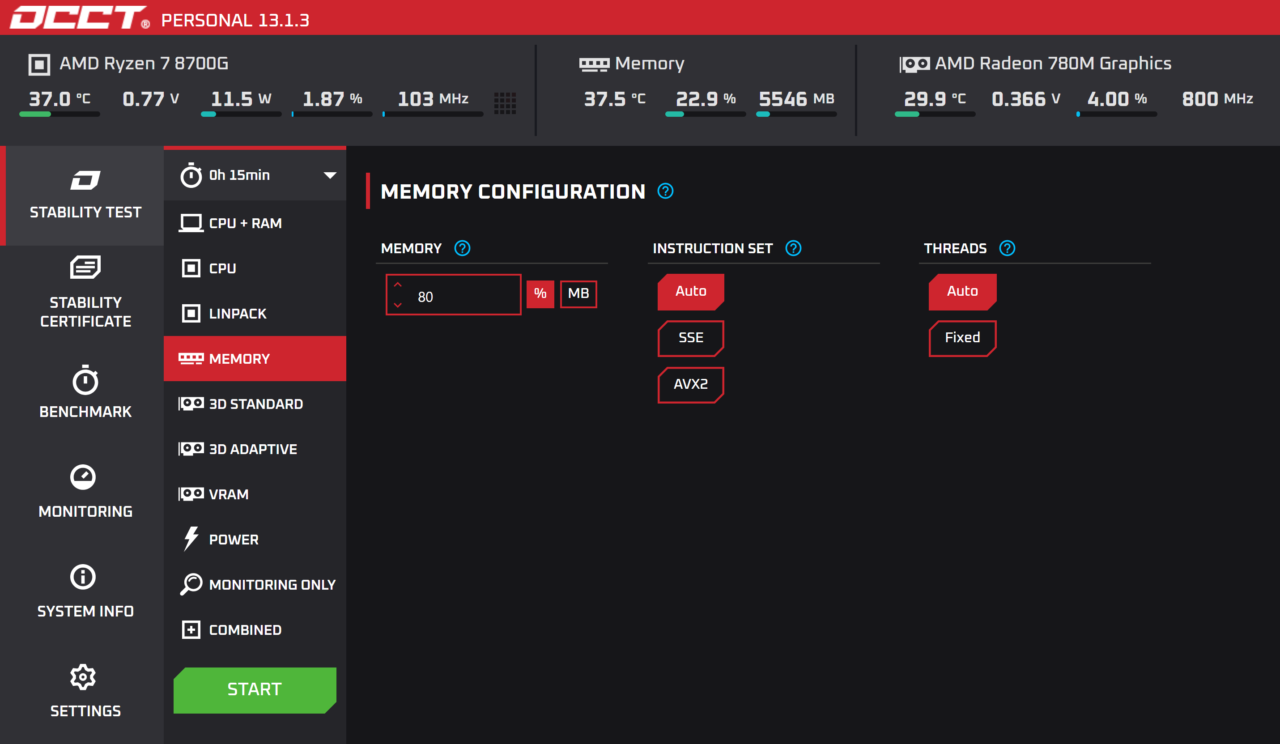The image size is (1280, 744).
Task: Open the POWER test label
Action: point(234,539)
